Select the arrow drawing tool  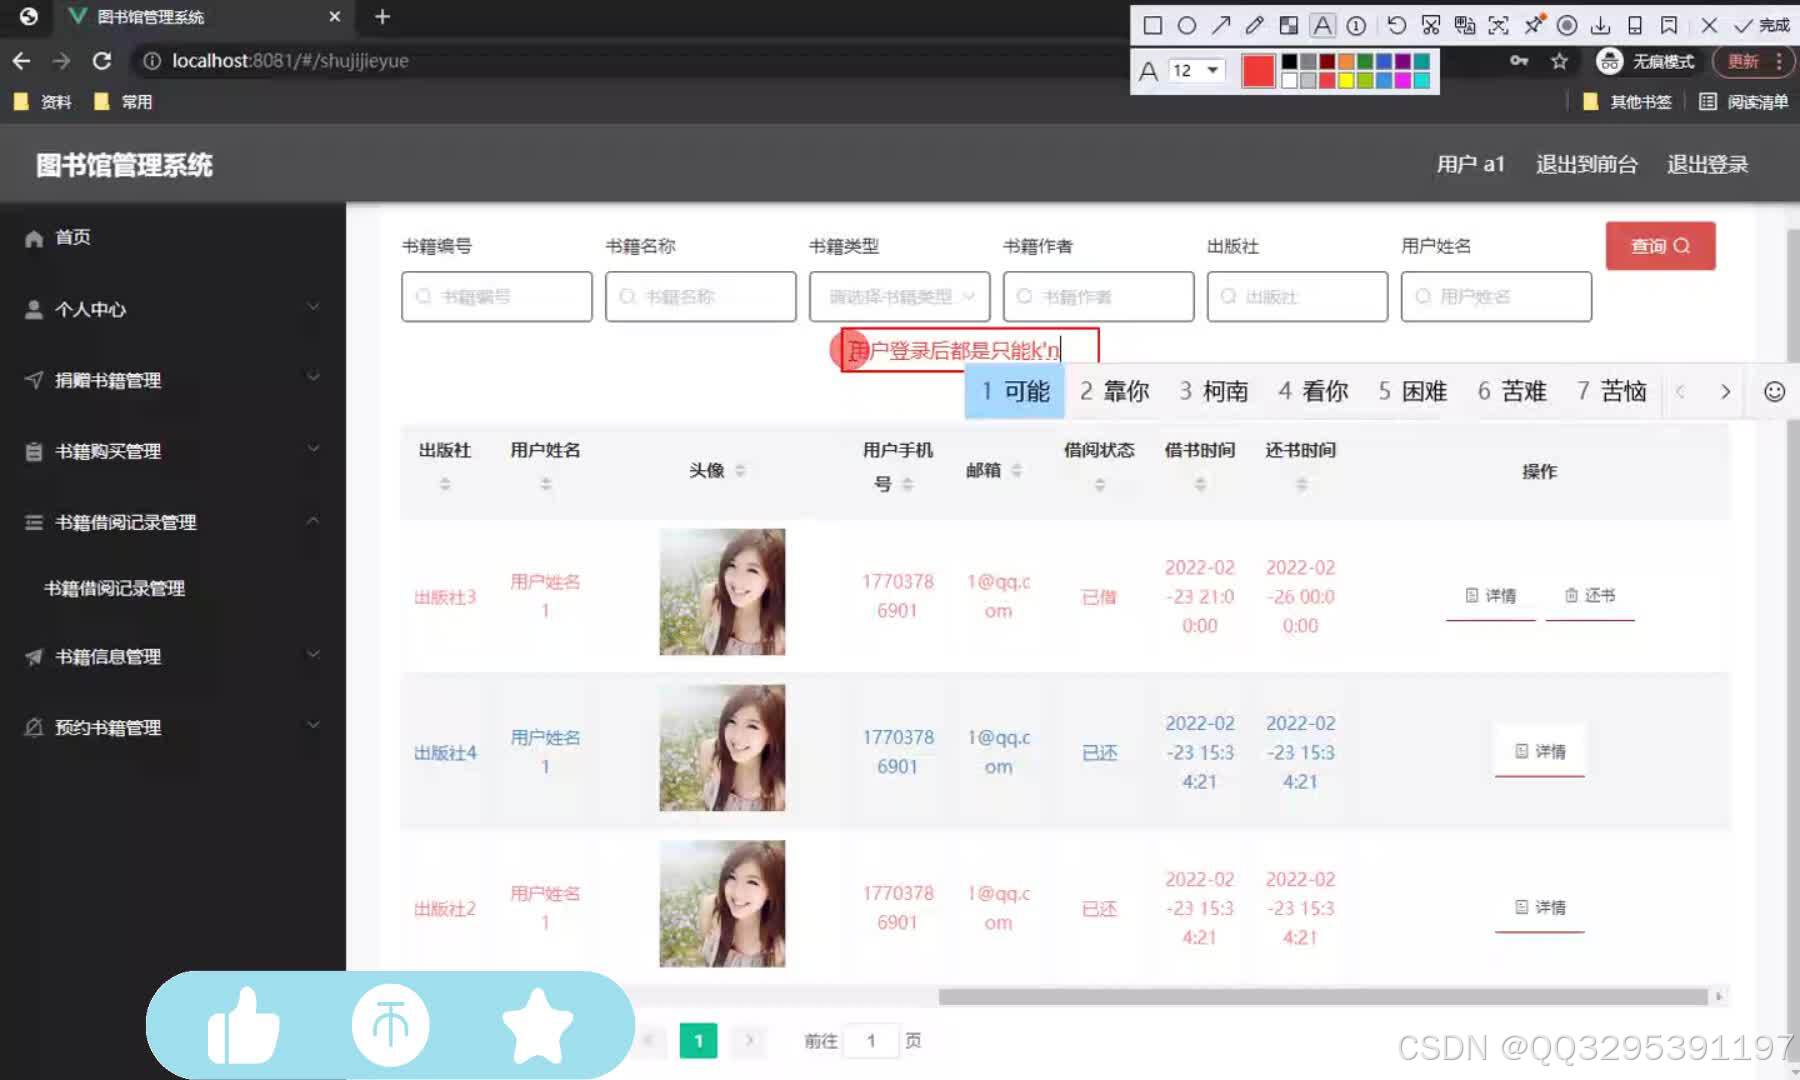point(1221,25)
